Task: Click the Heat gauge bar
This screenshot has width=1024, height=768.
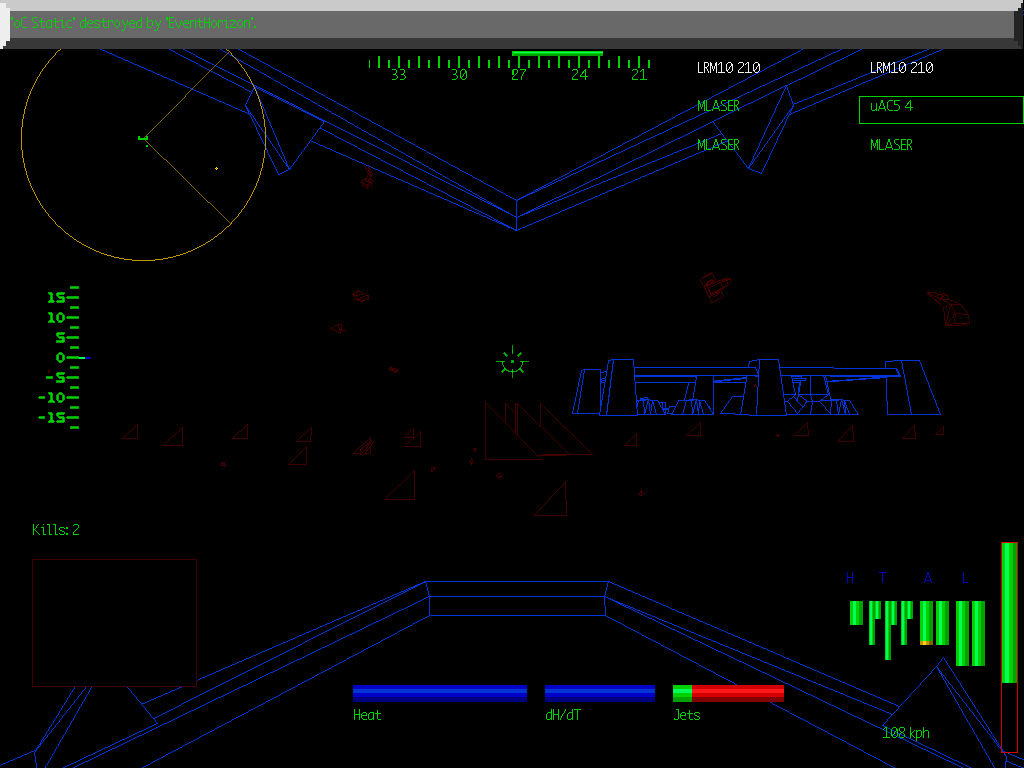Action: point(439,693)
